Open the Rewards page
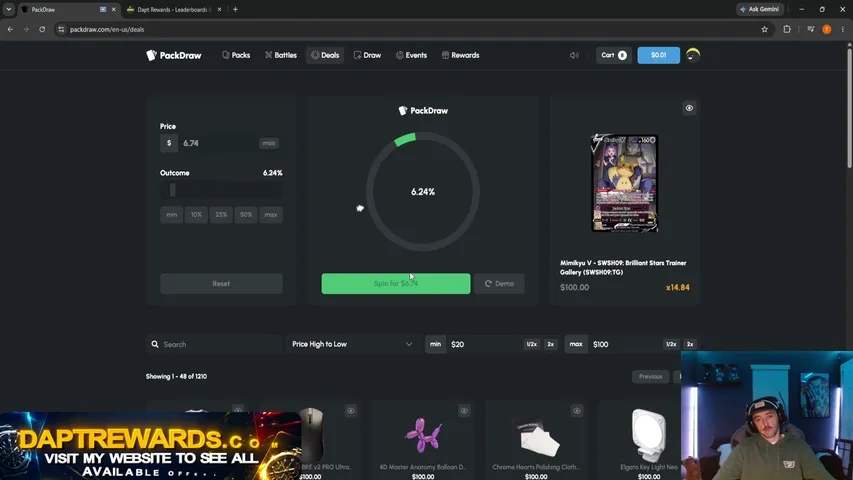This screenshot has height=480, width=853. tap(460, 55)
